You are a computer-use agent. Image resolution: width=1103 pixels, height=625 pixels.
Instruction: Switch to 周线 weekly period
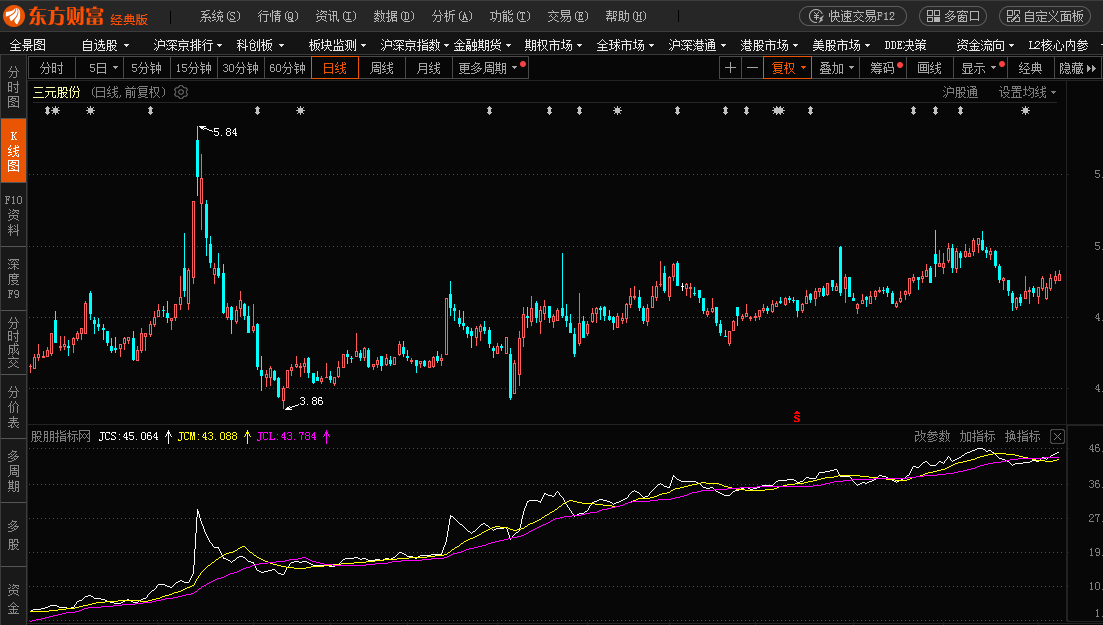coord(382,68)
